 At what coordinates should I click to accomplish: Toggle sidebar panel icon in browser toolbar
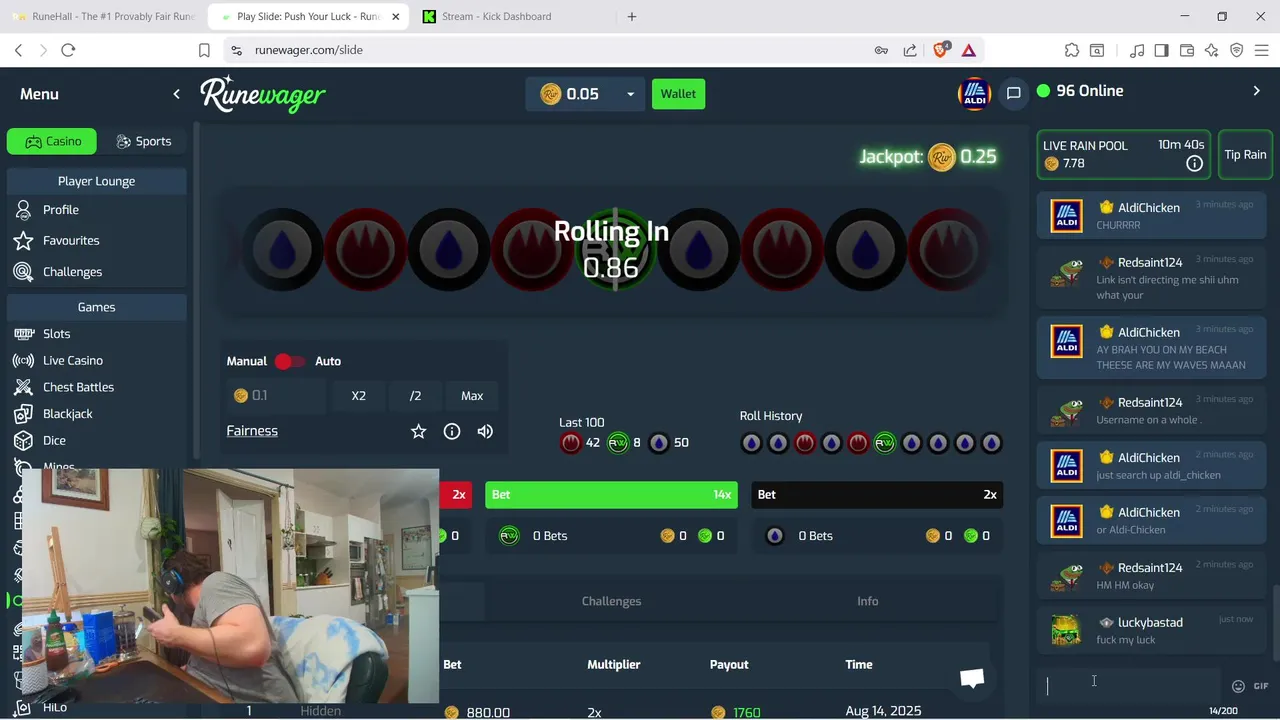pos(1161,50)
